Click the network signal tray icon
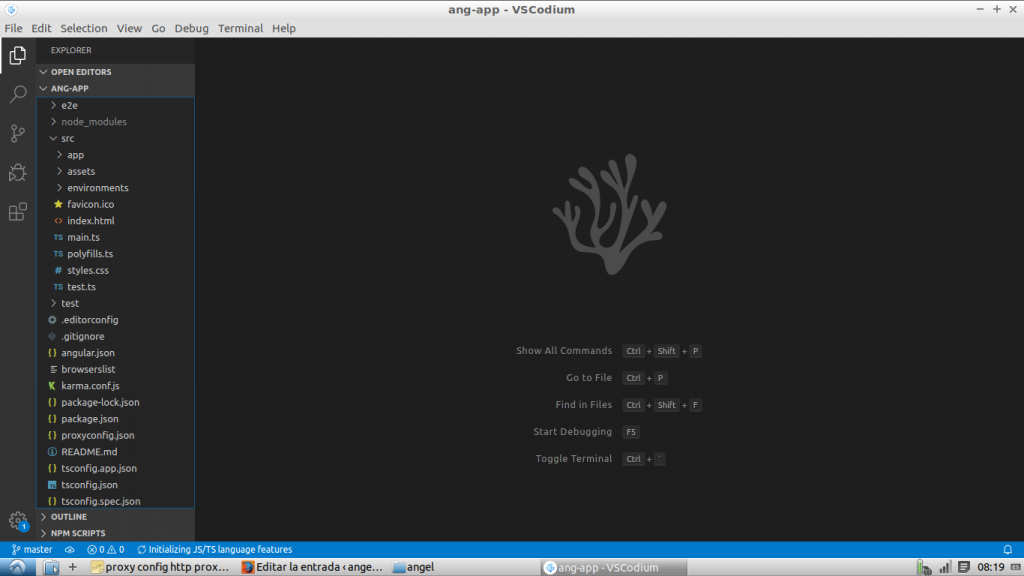The image size is (1024, 576). [x=945, y=568]
